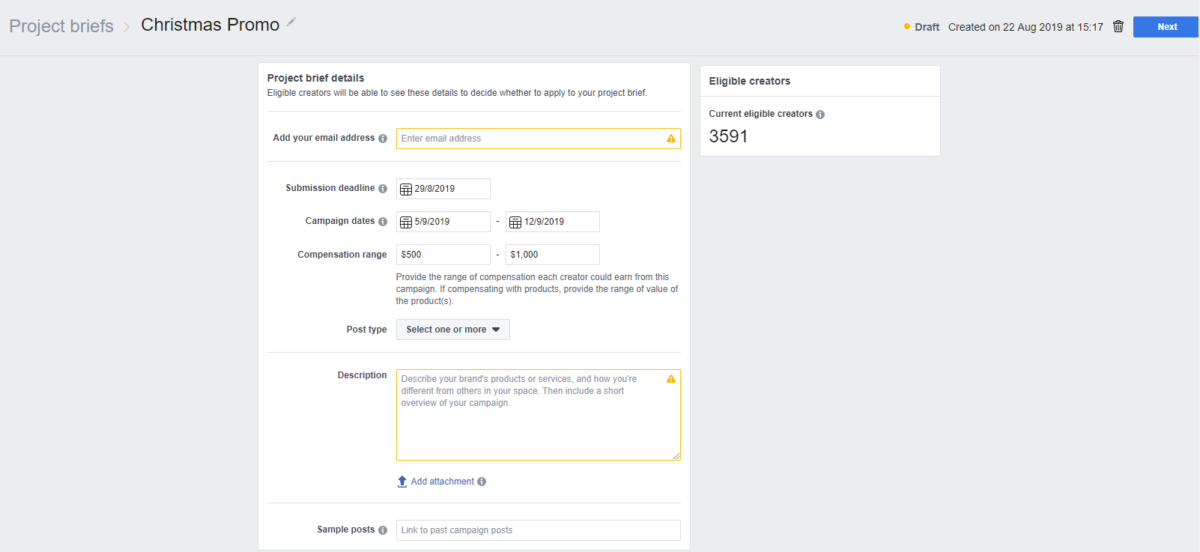Screen dimensions: 1200x552
Task: Click into the Description text area
Action: [538, 415]
